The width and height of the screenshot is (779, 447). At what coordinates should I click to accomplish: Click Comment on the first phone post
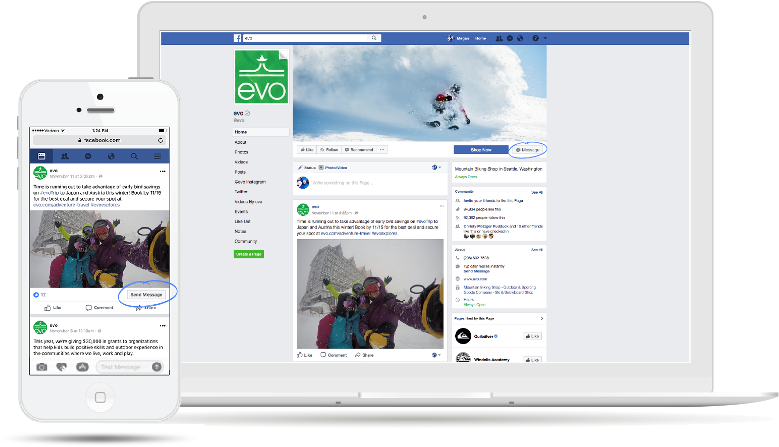coord(99,308)
